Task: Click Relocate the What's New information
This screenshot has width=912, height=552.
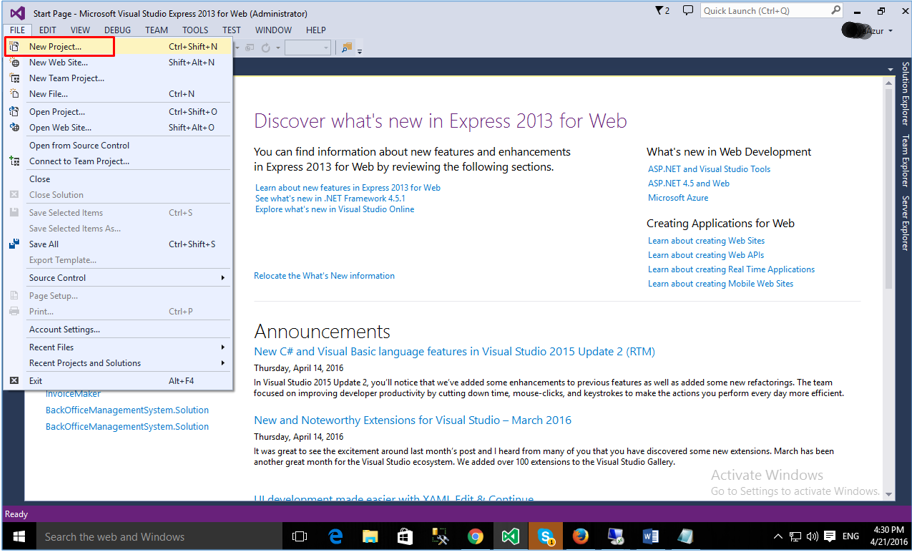Action: tap(324, 276)
